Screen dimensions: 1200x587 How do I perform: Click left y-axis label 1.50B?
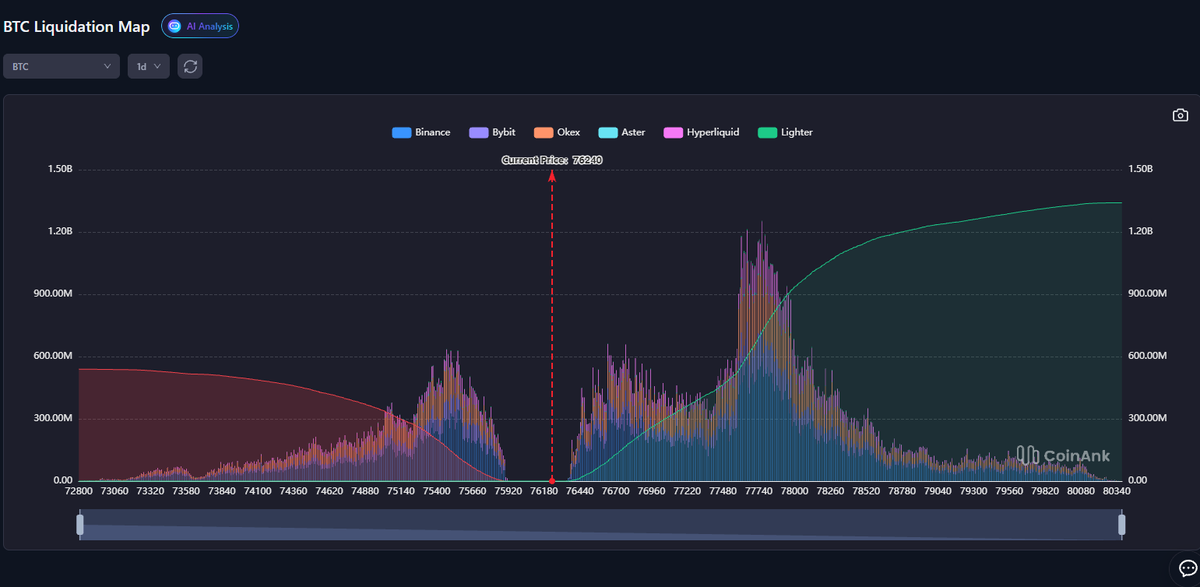pyautogui.click(x=60, y=169)
